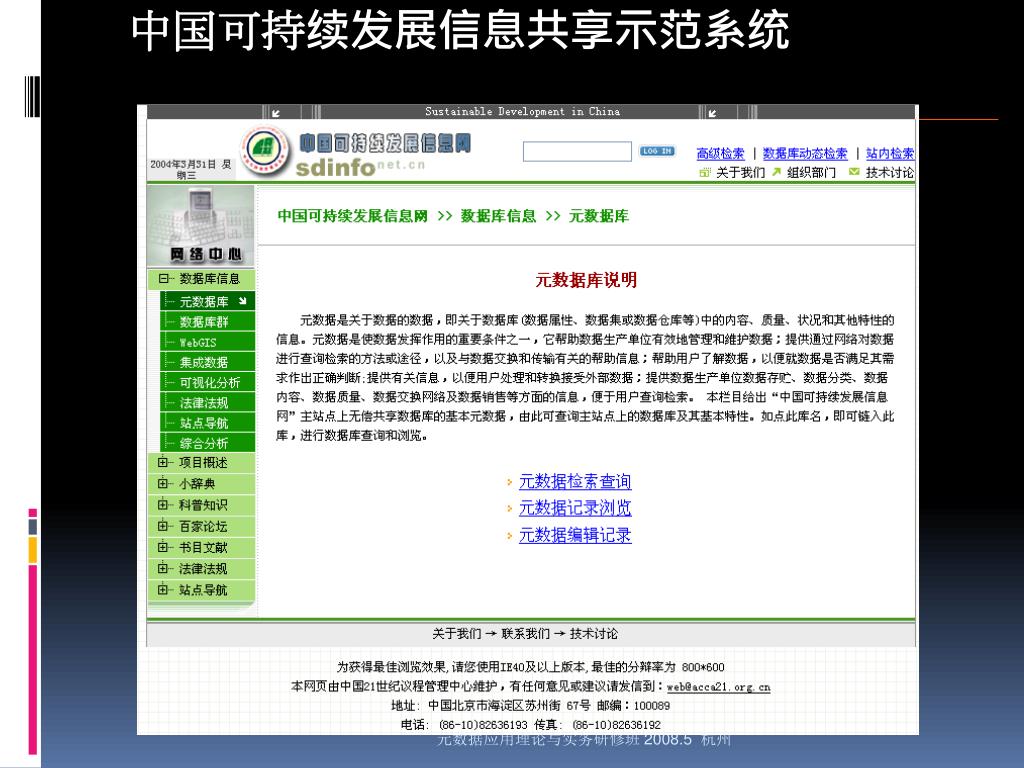Viewport: 1024px width, 768px height.
Task: Click 中国可持续发展信息网 in the breadcrumb
Action: point(353,216)
